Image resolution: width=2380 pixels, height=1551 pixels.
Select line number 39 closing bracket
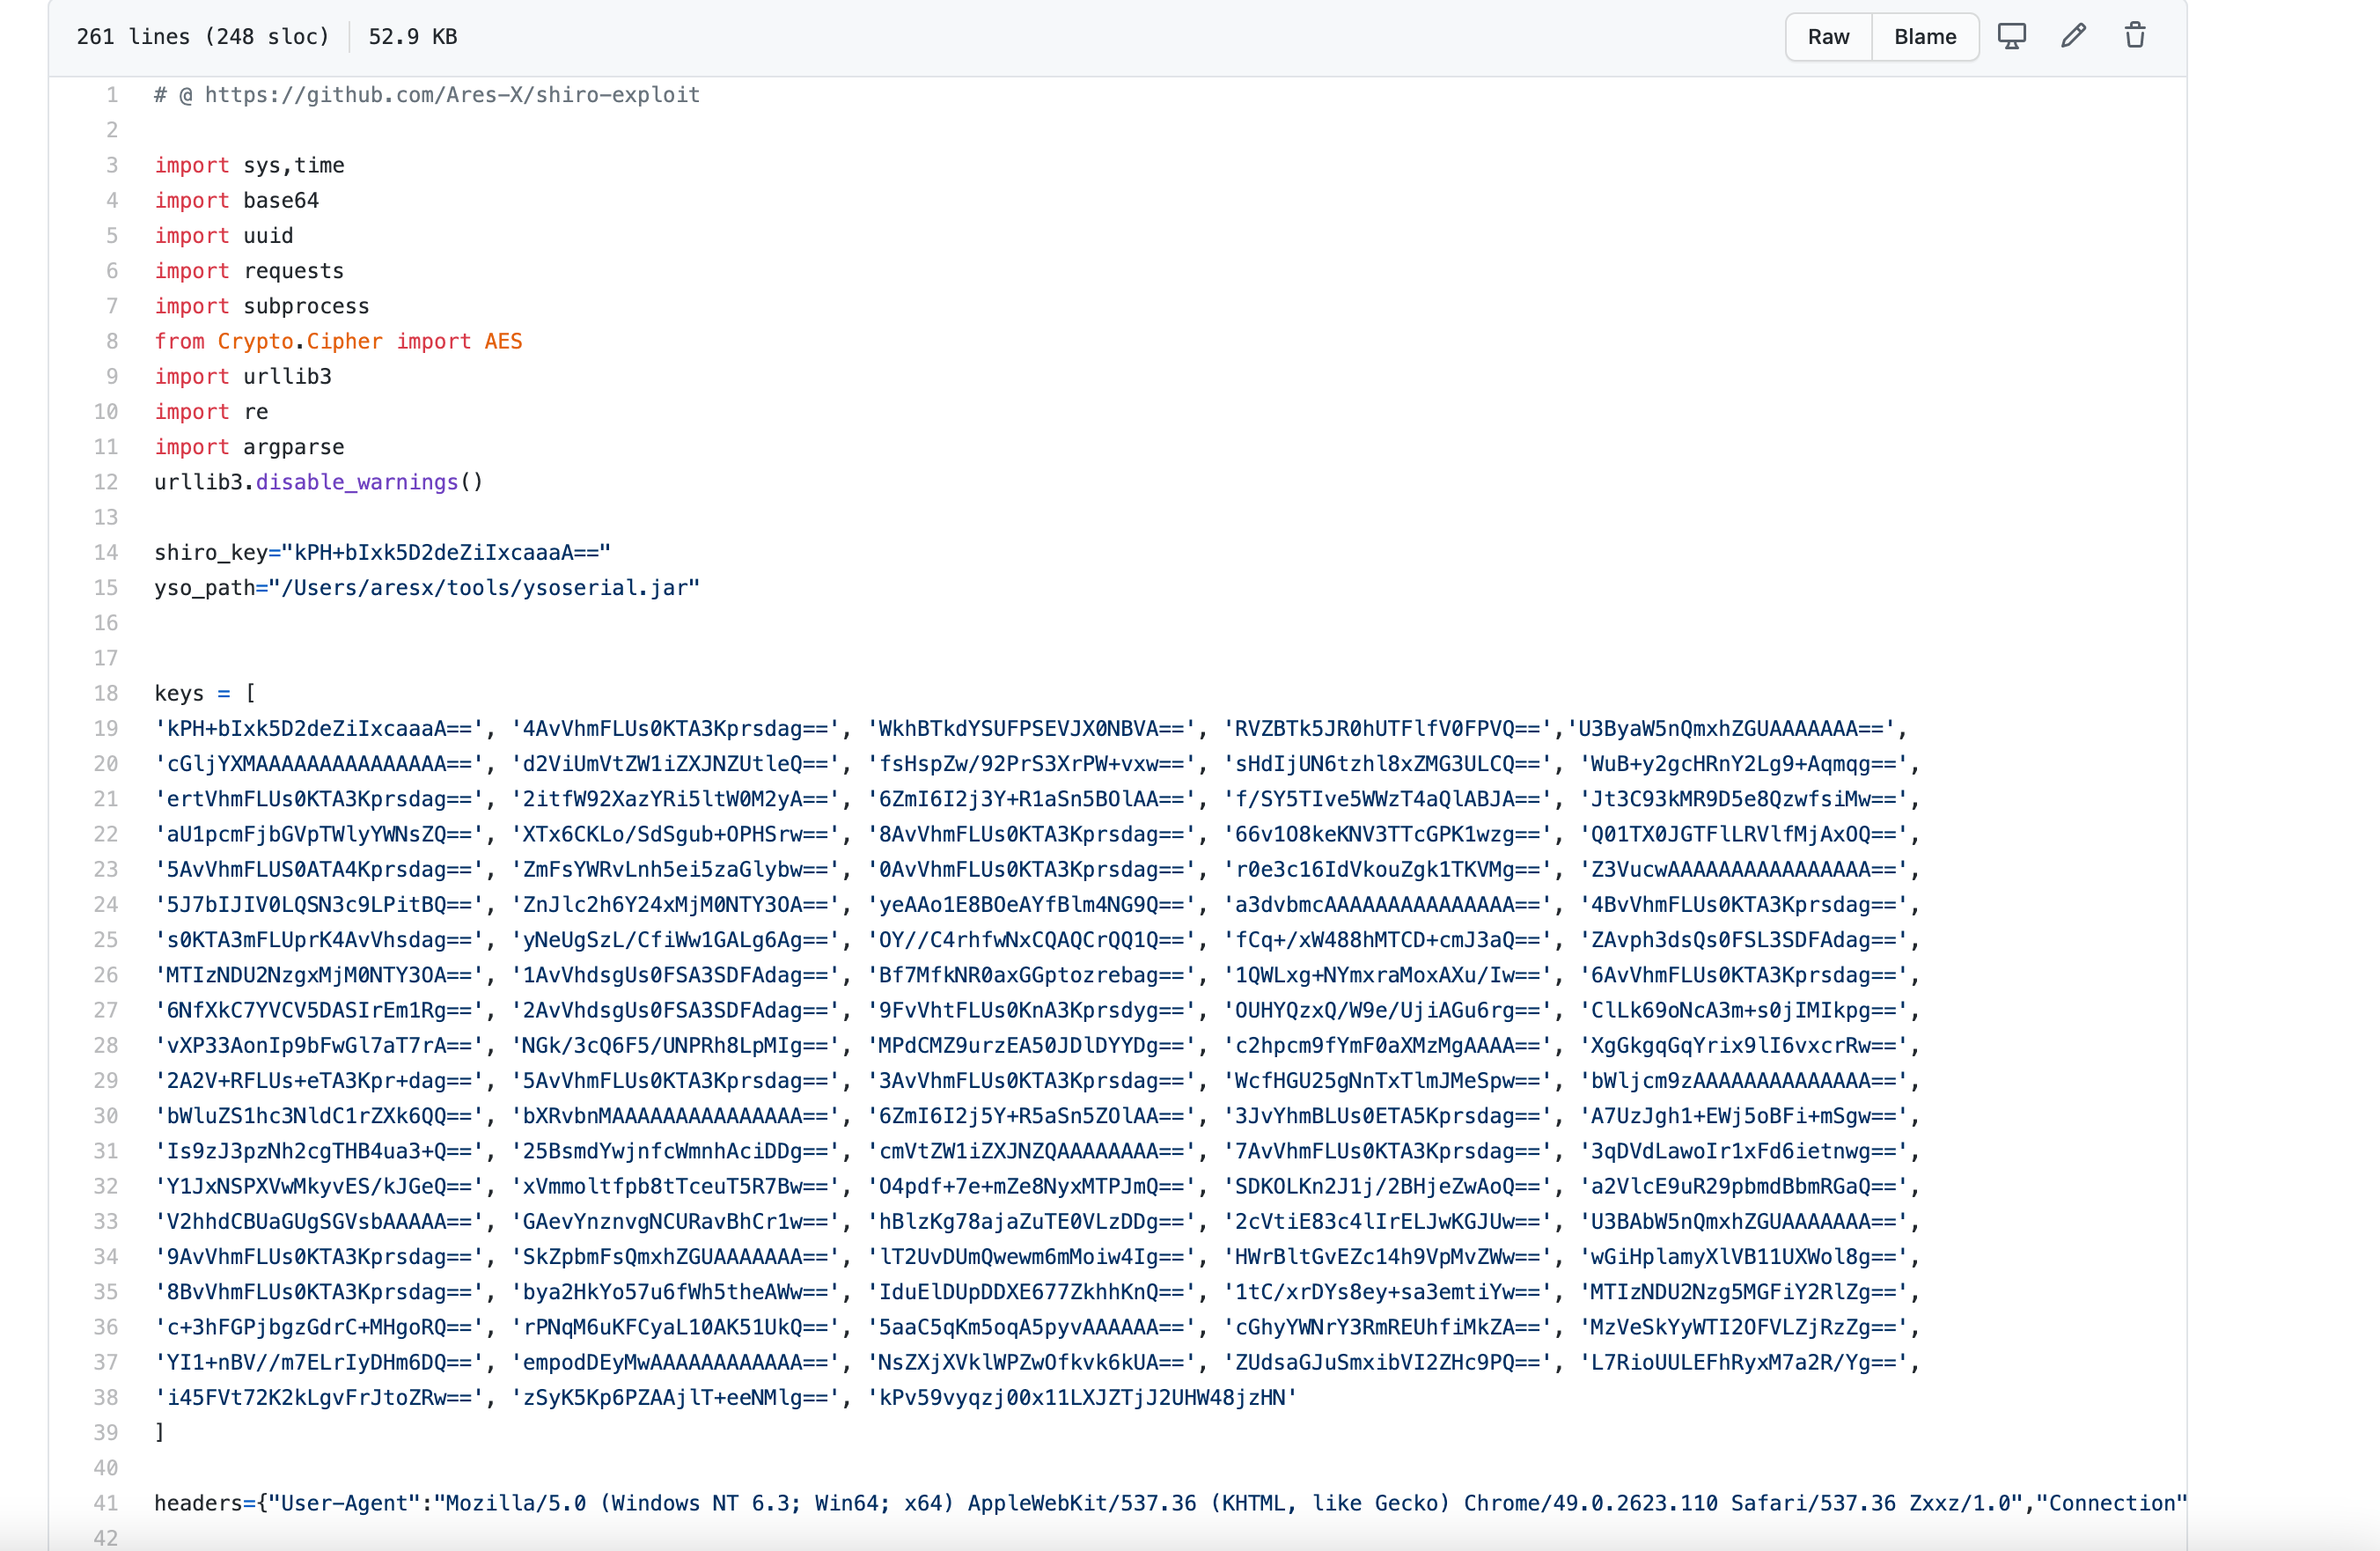point(106,1432)
